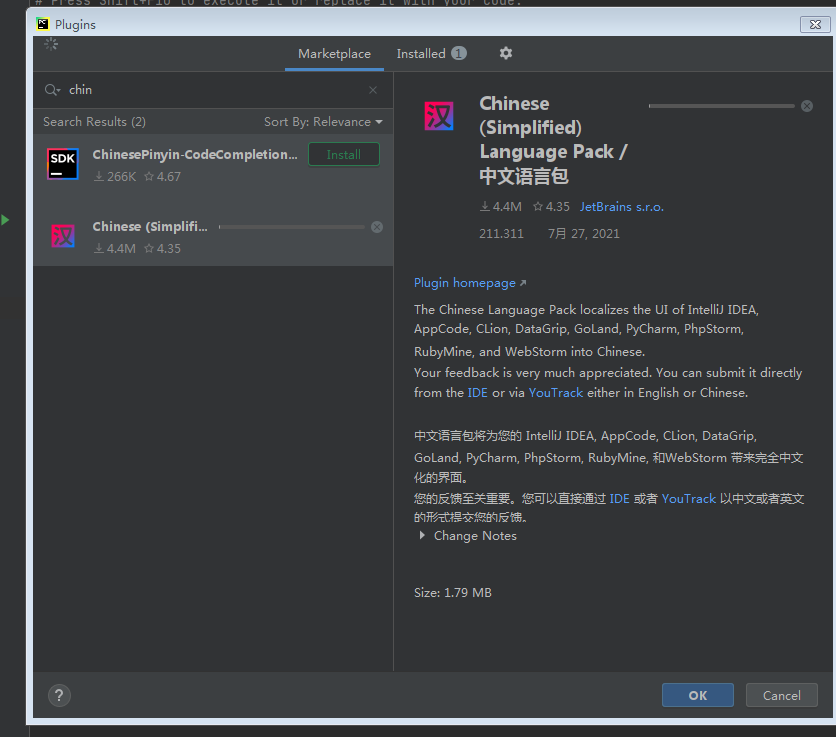This screenshot has height=737, width=836.
Task: Cancel Chinese language pack download in list
Action: [x=377, y=227]
